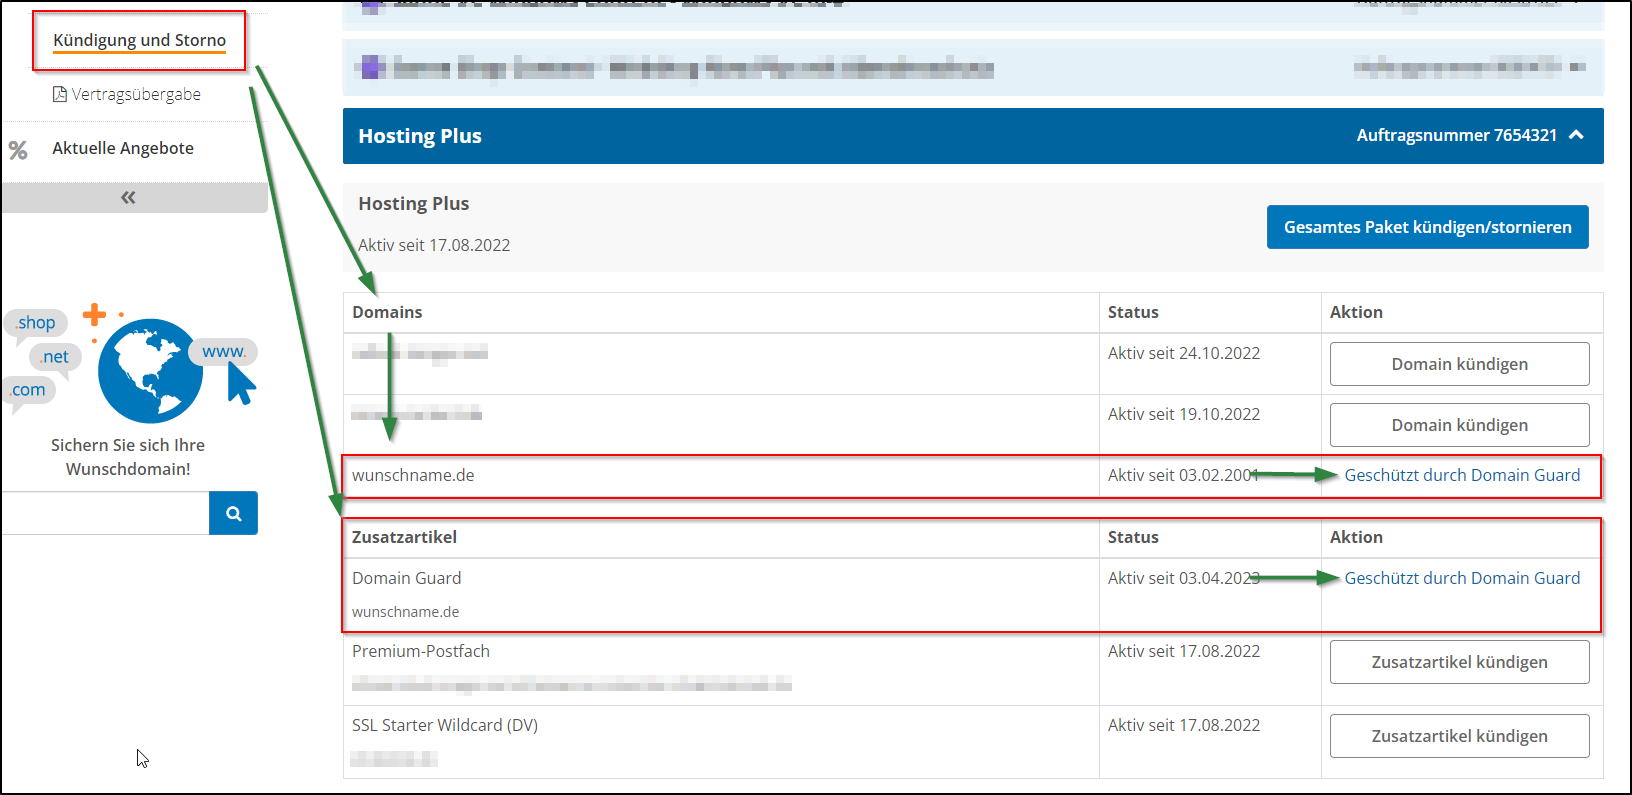Click the globe domain promo image
This screenshot has width=1632, height=795.
pos(150,371)
